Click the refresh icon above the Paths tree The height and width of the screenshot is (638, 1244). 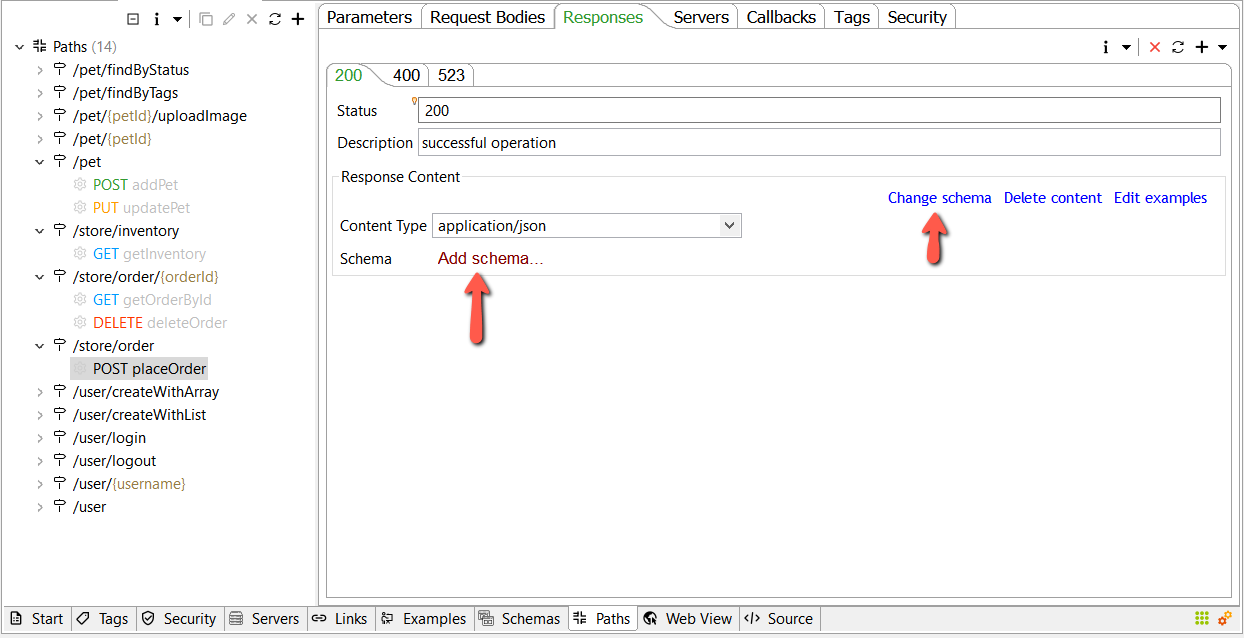pyautogui.click(x=274, y=19)
